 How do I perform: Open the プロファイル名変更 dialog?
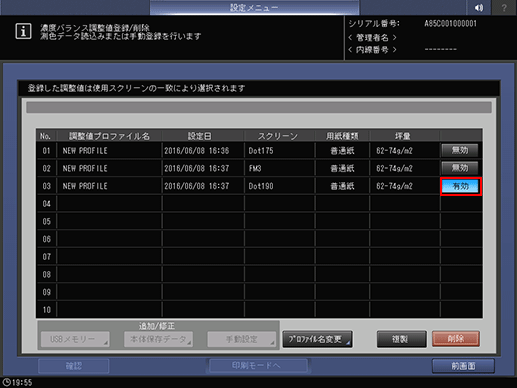[317, 339]
